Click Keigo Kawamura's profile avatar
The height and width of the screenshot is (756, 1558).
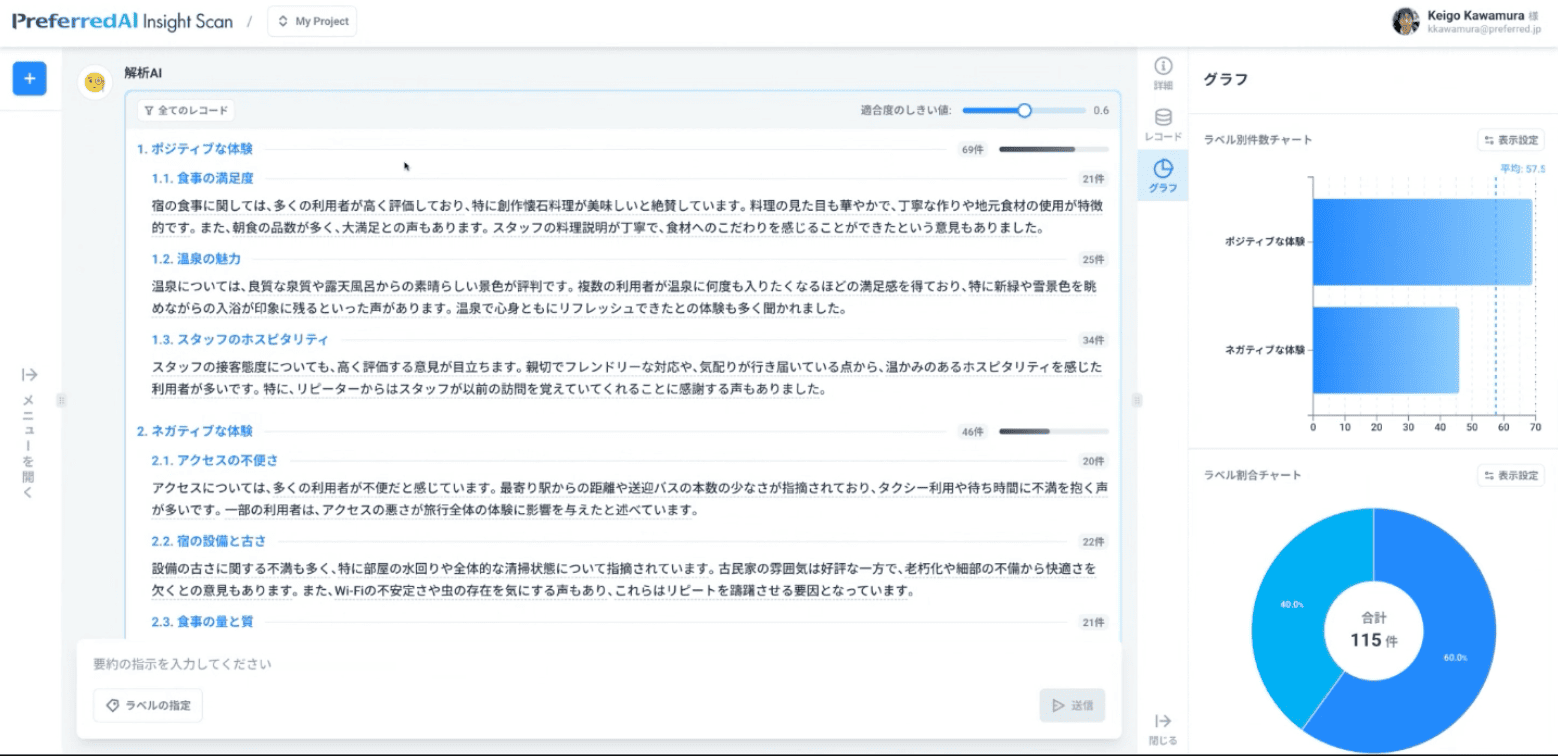click(1405, 21)
